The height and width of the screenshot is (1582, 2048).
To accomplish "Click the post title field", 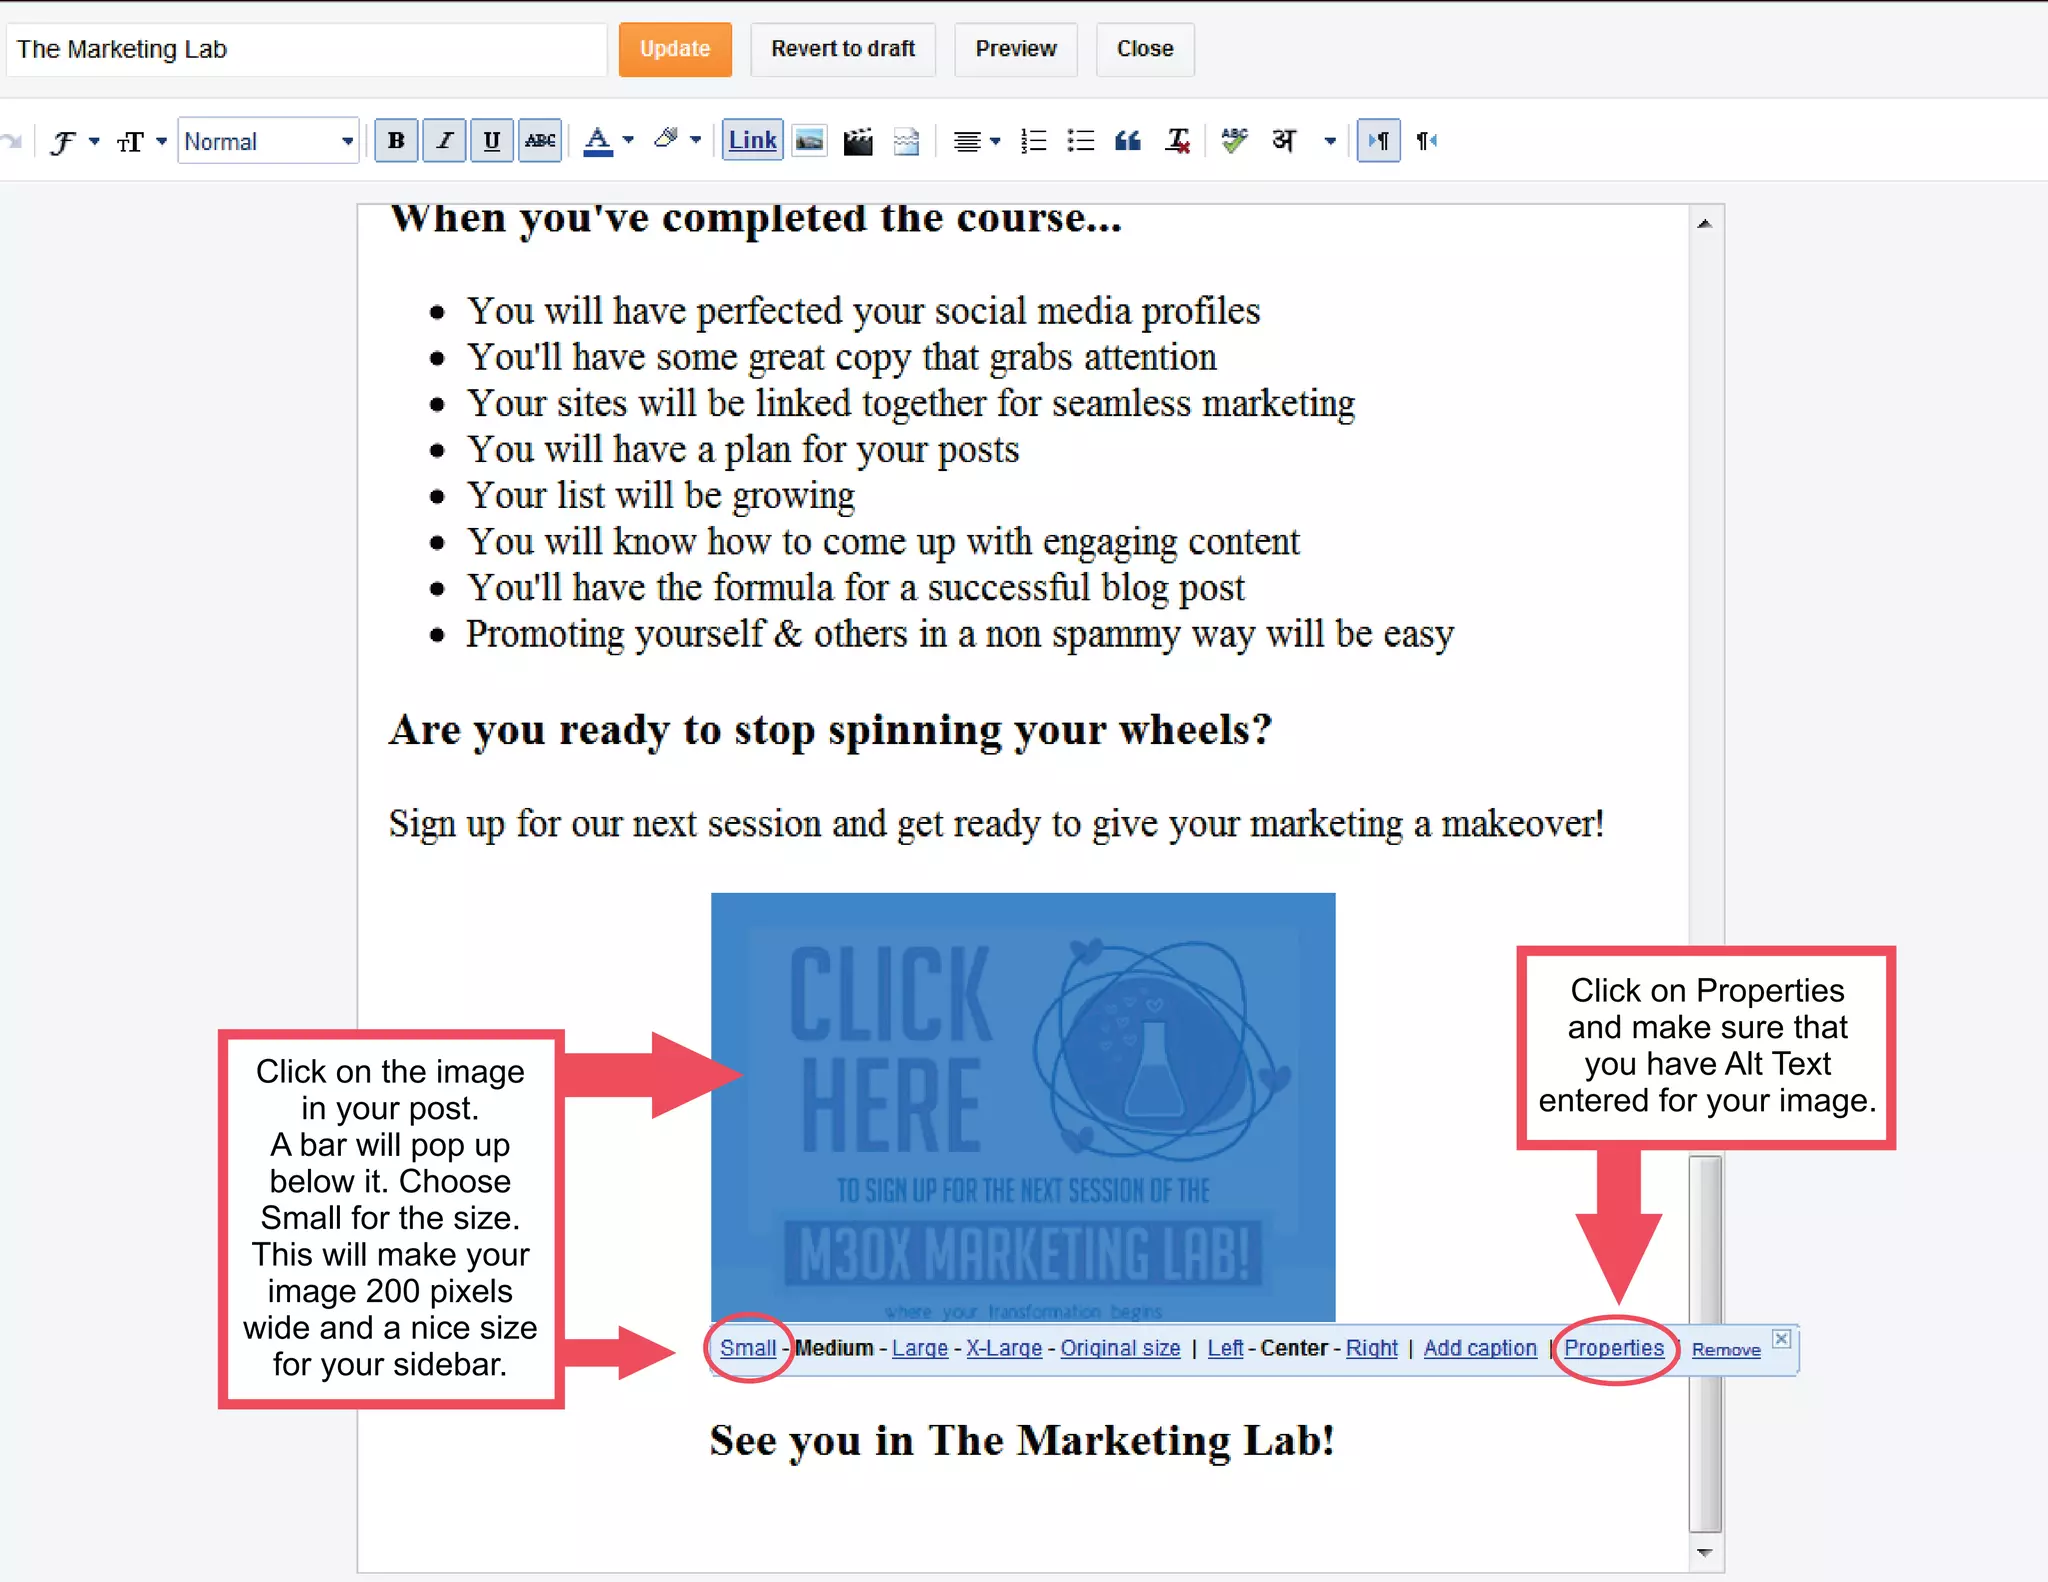I will (x=306, y=49).
